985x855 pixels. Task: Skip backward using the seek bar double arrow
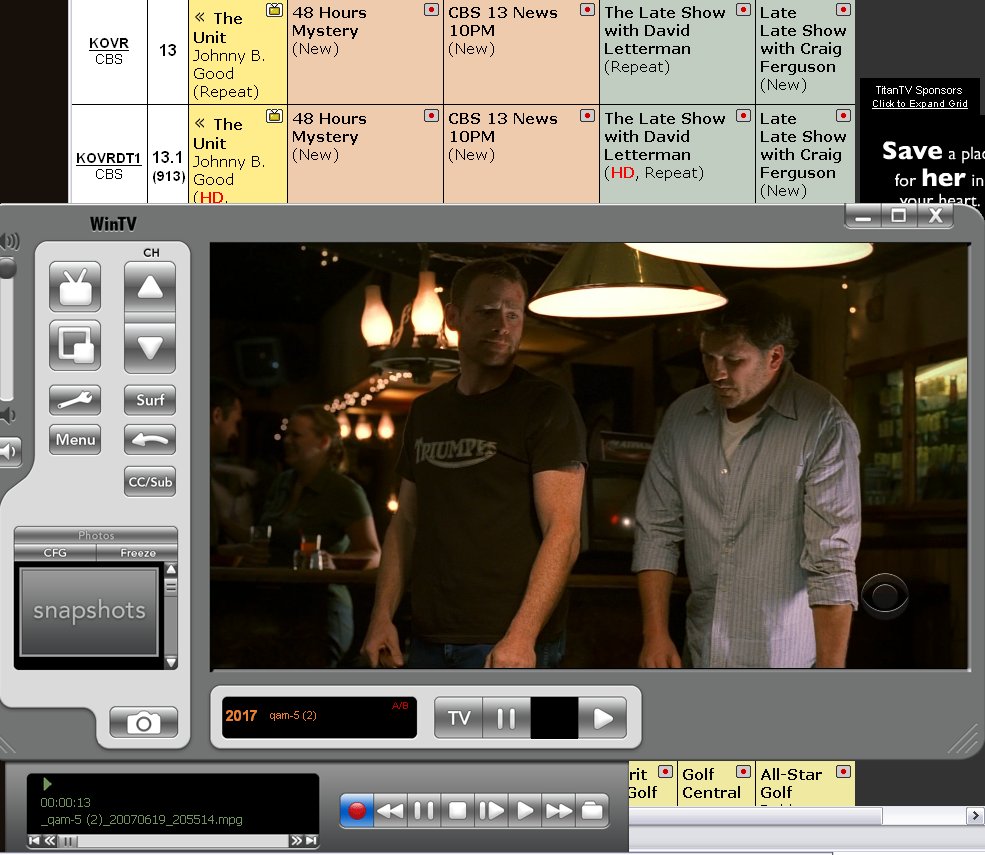[50, 841]
